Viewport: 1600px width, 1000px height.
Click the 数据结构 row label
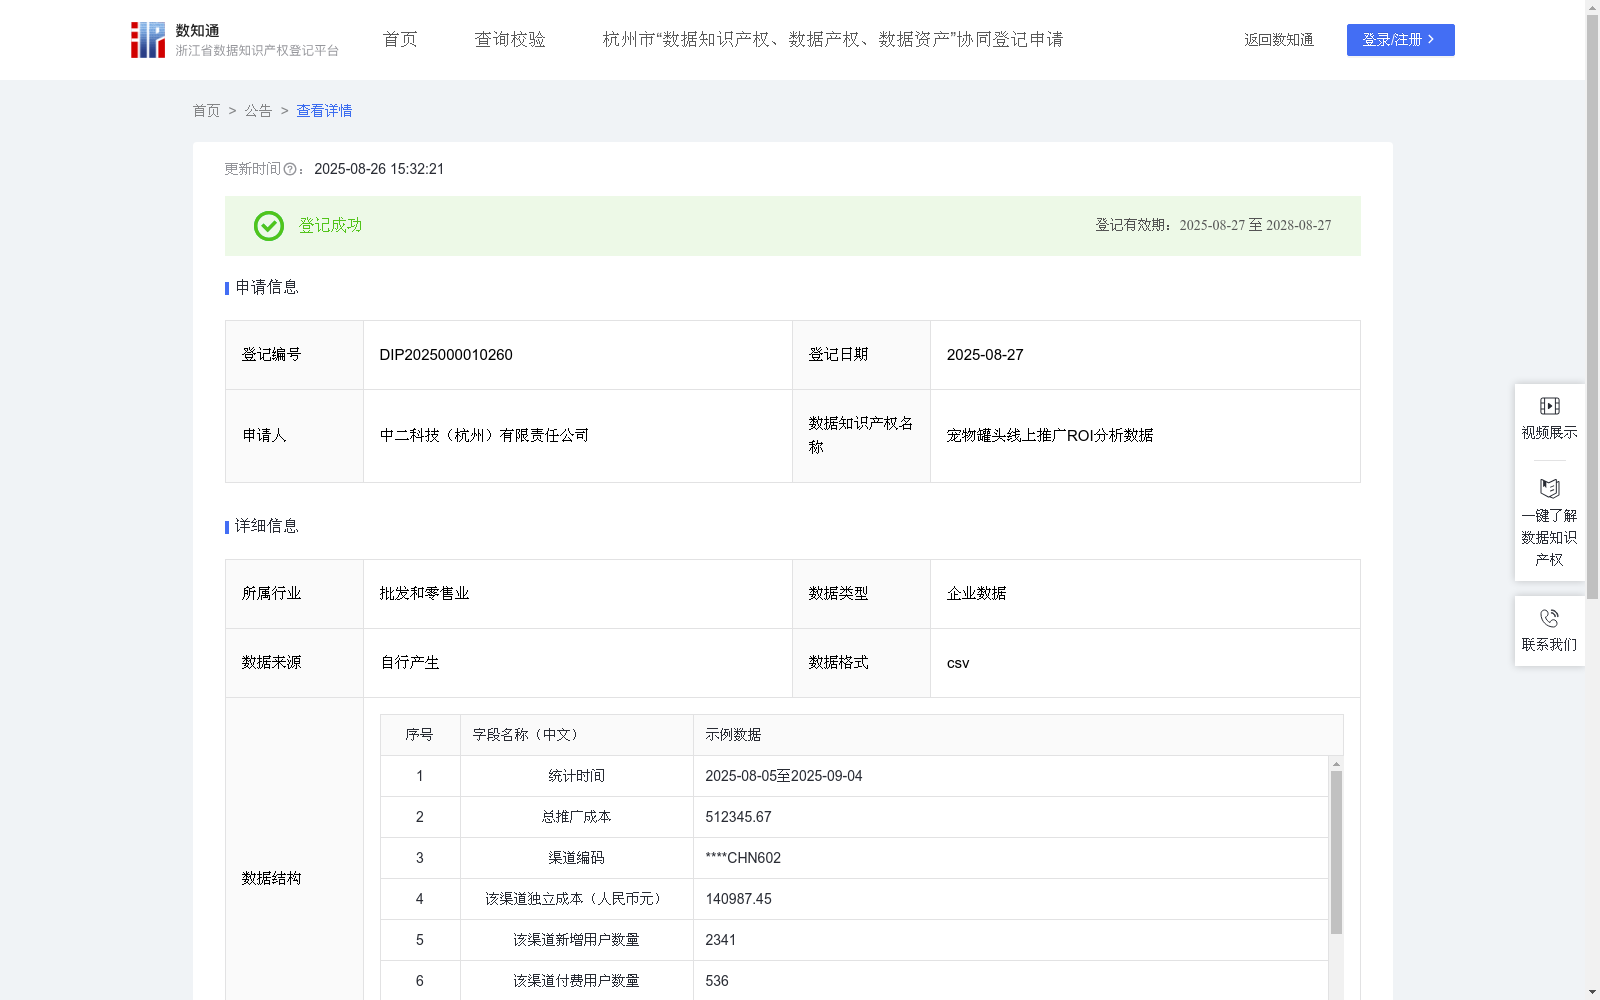(x=271, y=879)
